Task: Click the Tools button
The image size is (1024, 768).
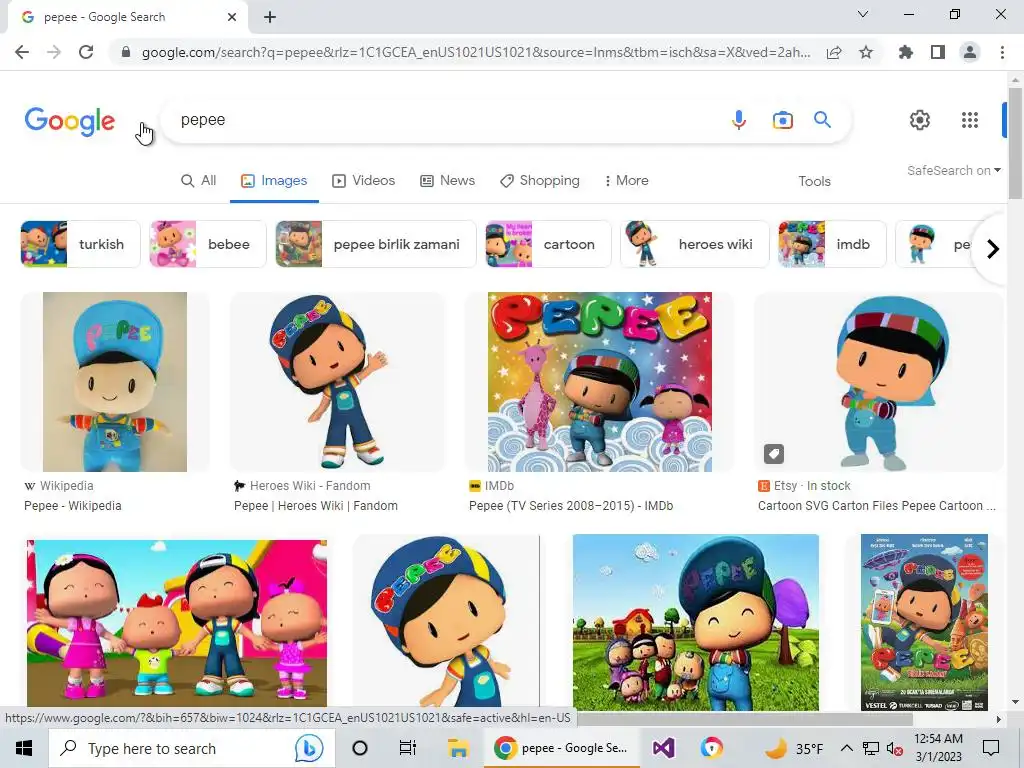Action: [814, 182]
